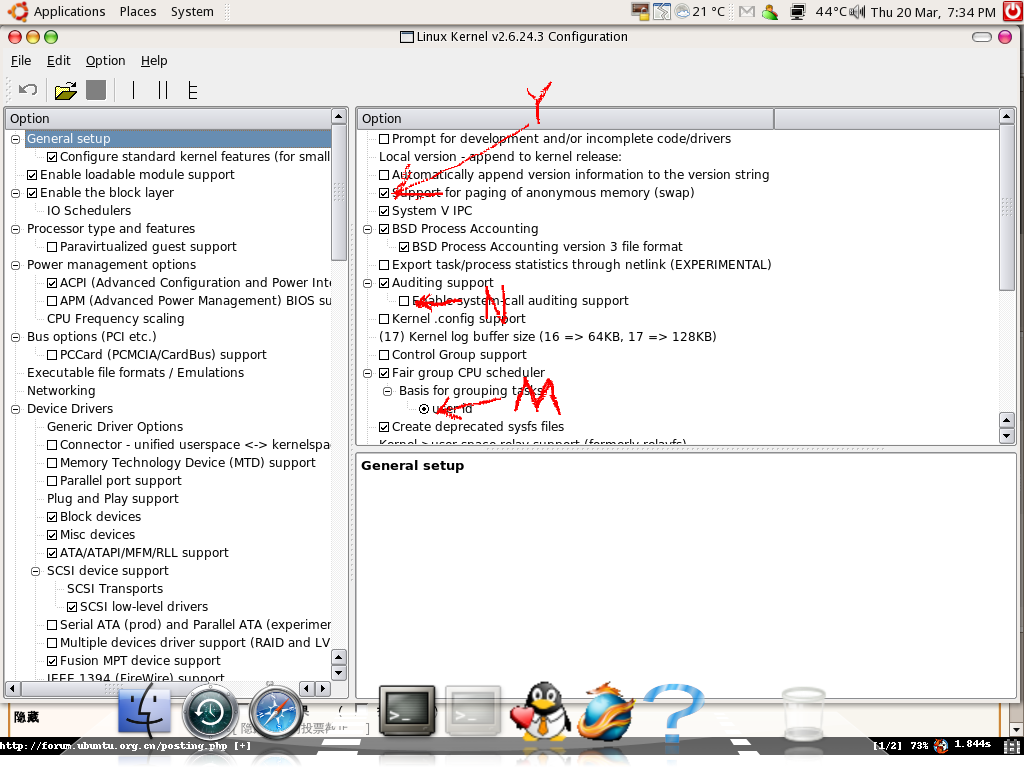This screenshot has height=768, width=1024.
Task: Collapse the BSD Process Accounting node
Action: pyautogui.click(x=368, y=229)
